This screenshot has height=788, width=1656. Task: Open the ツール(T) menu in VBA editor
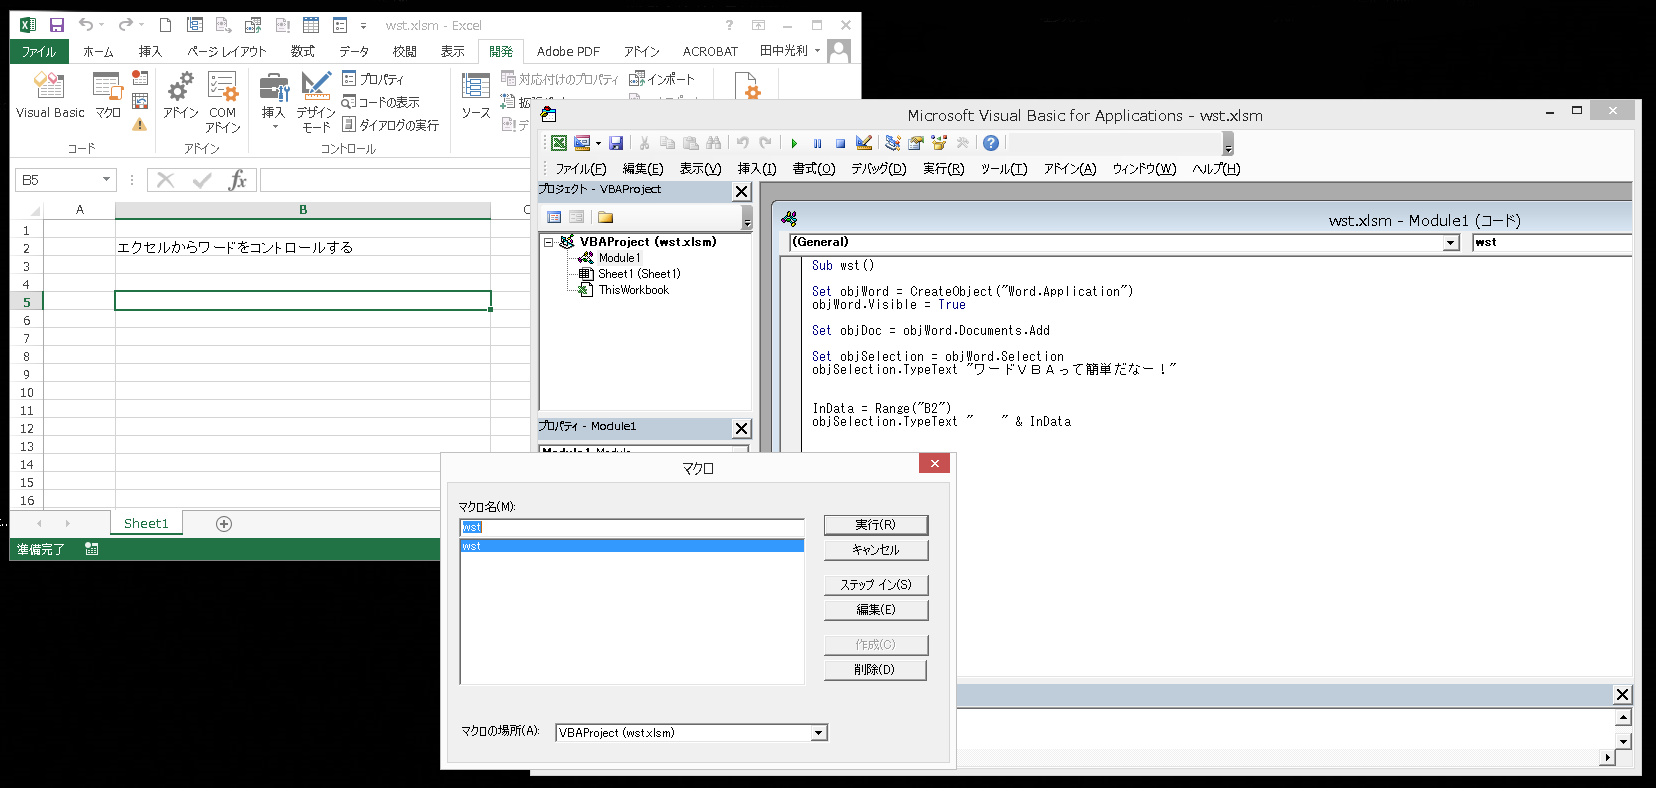pyautogui.click(x=1004, y=169)
